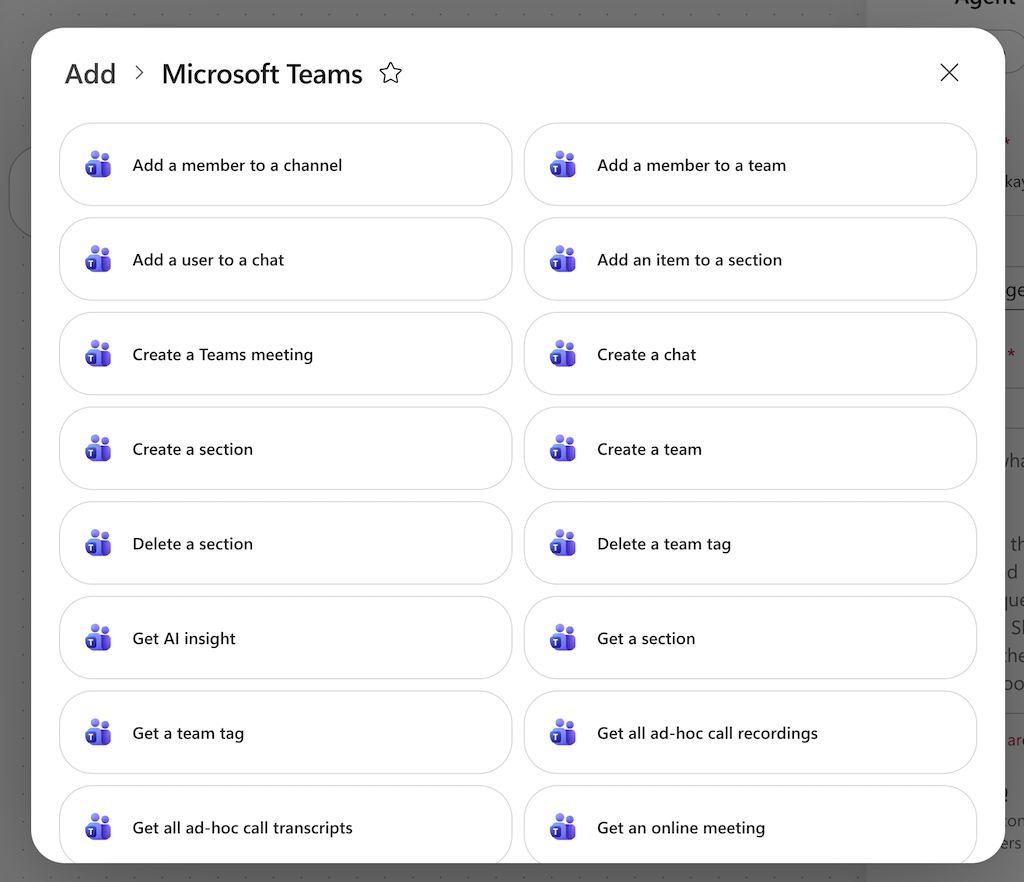Click the Microsoft Teams breadcrumb title
The height and width of the screenshot is (882, 1024).
pos(262,74)
